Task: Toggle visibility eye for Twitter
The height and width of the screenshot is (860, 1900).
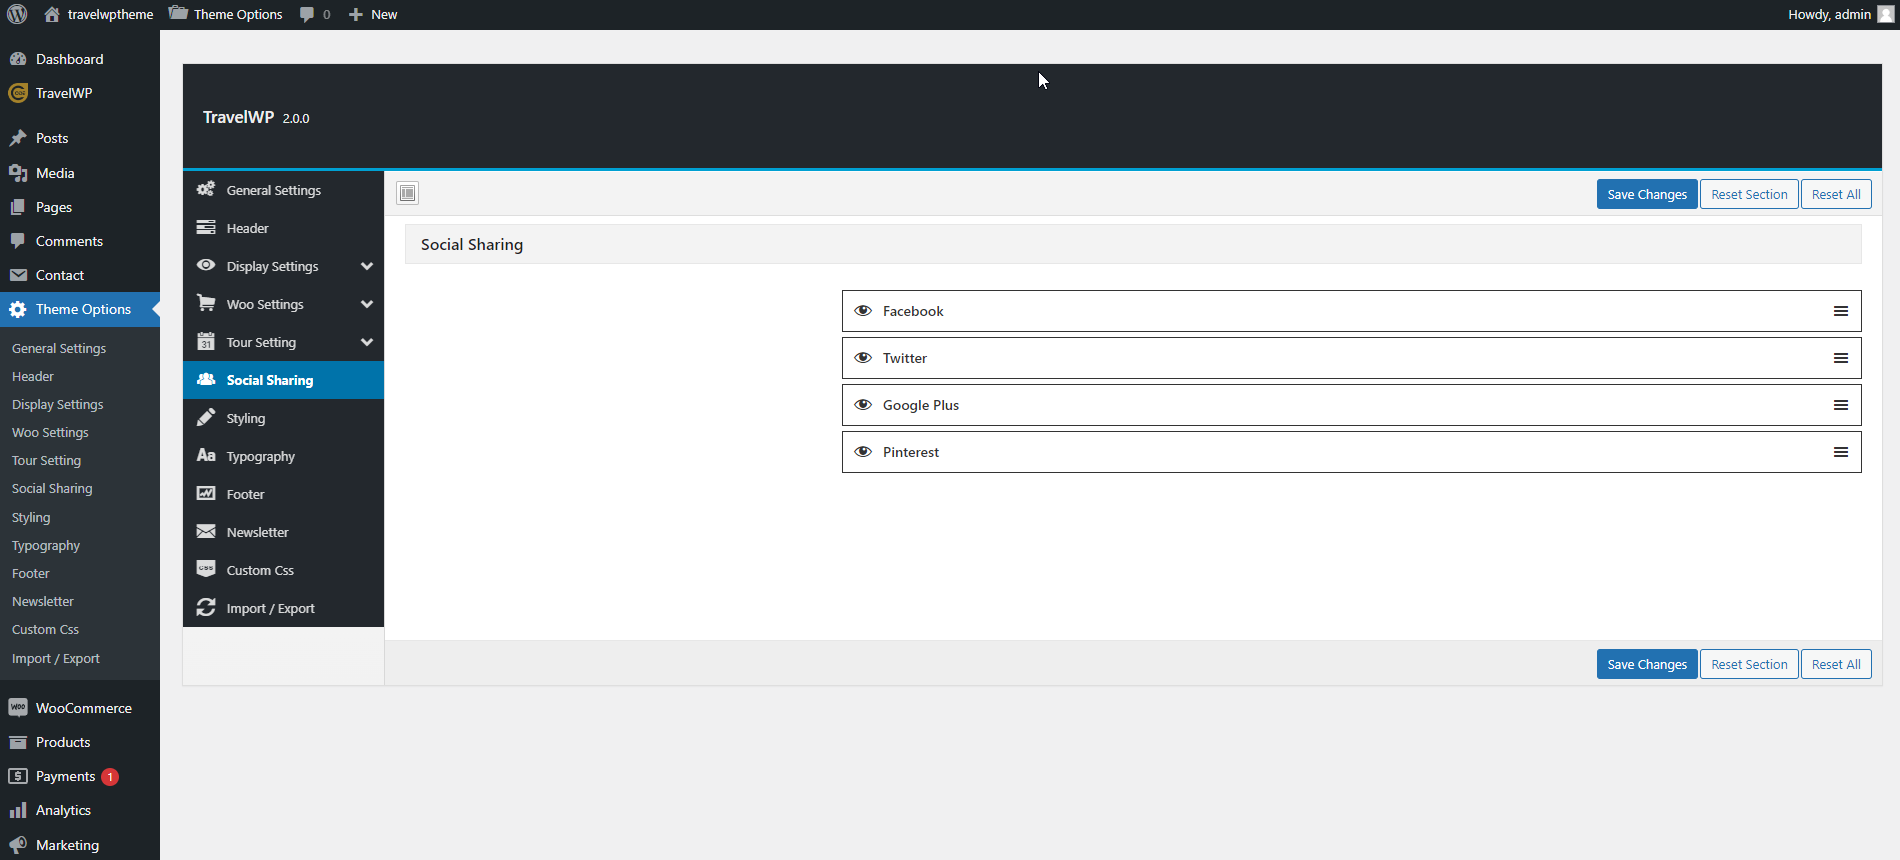Action: click(863, 358)
